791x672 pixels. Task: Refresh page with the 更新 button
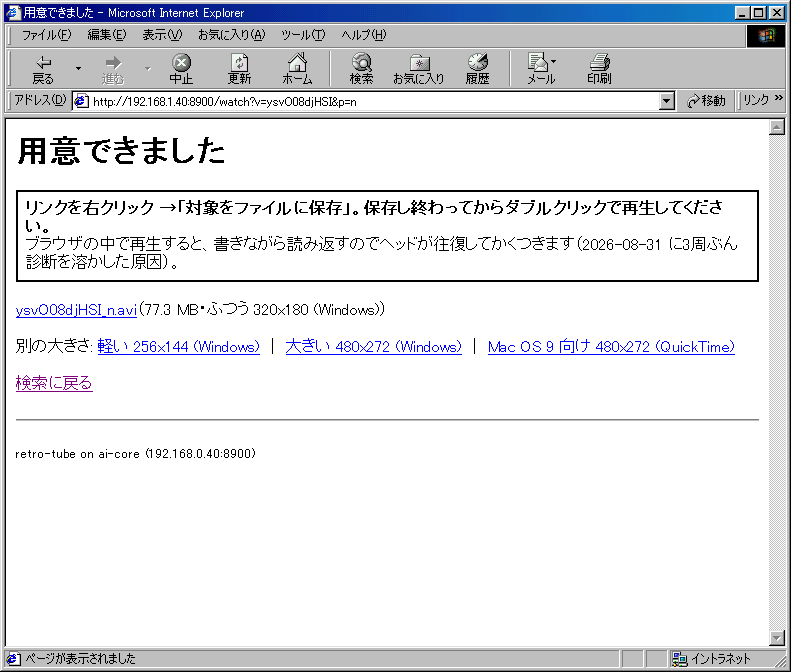click(239, 69)
